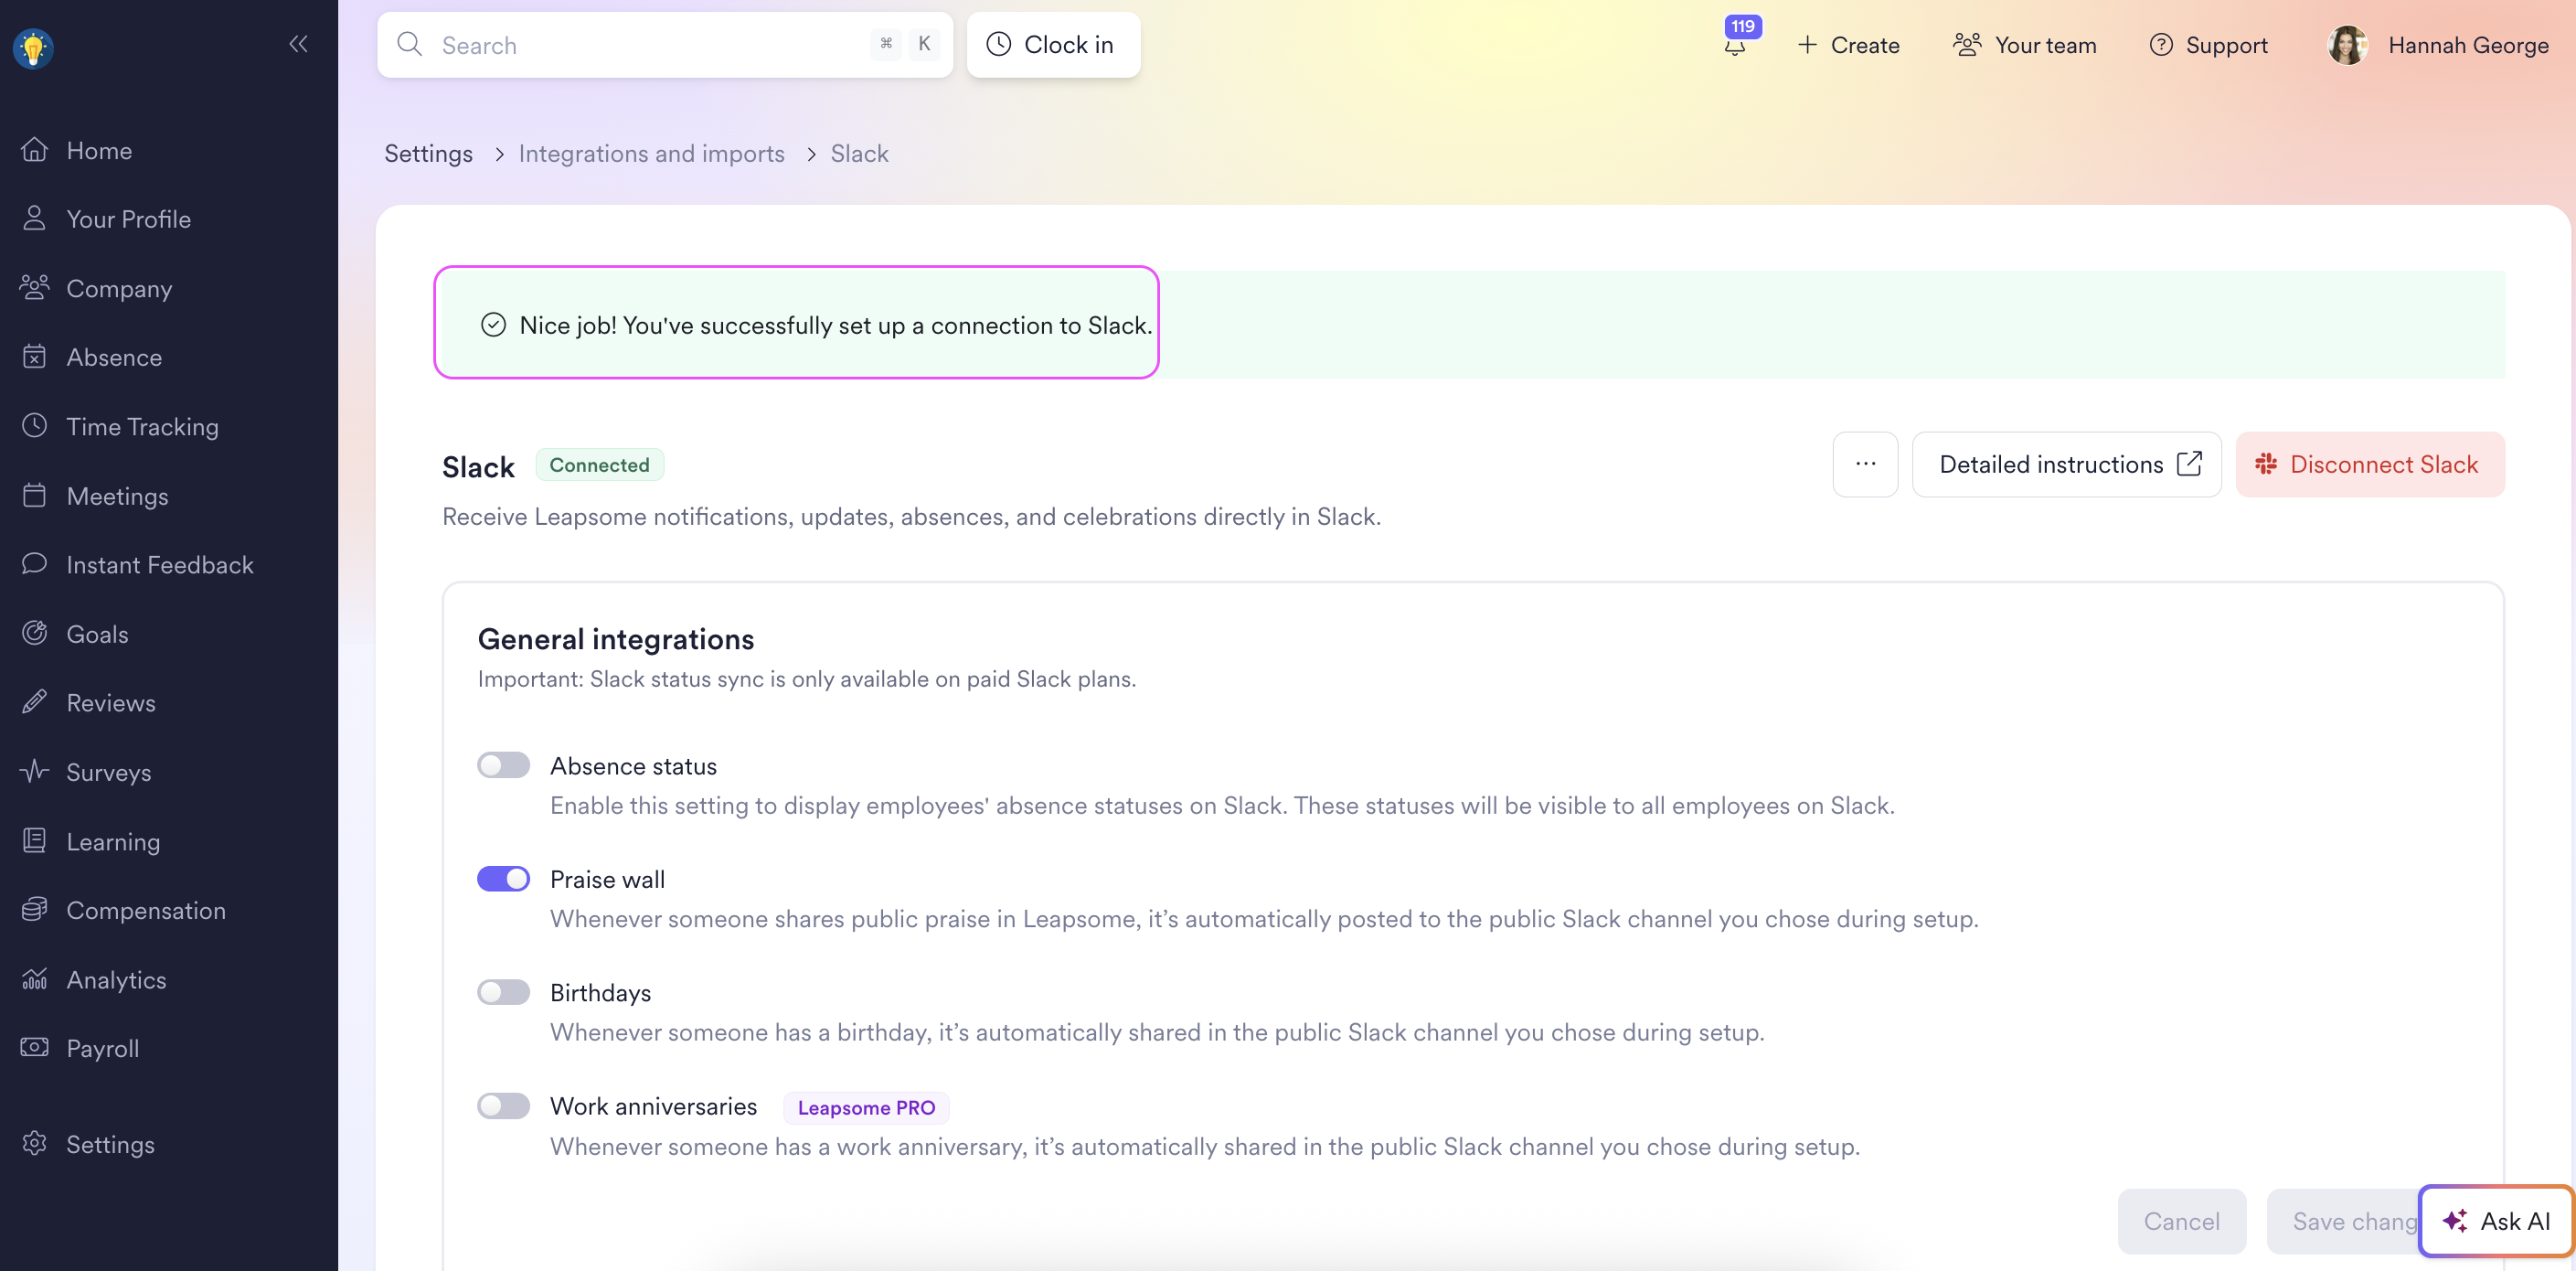Open the Create menu
The height and width of the screenshot is (1271, 2576).
click(x=1848, y=45)
